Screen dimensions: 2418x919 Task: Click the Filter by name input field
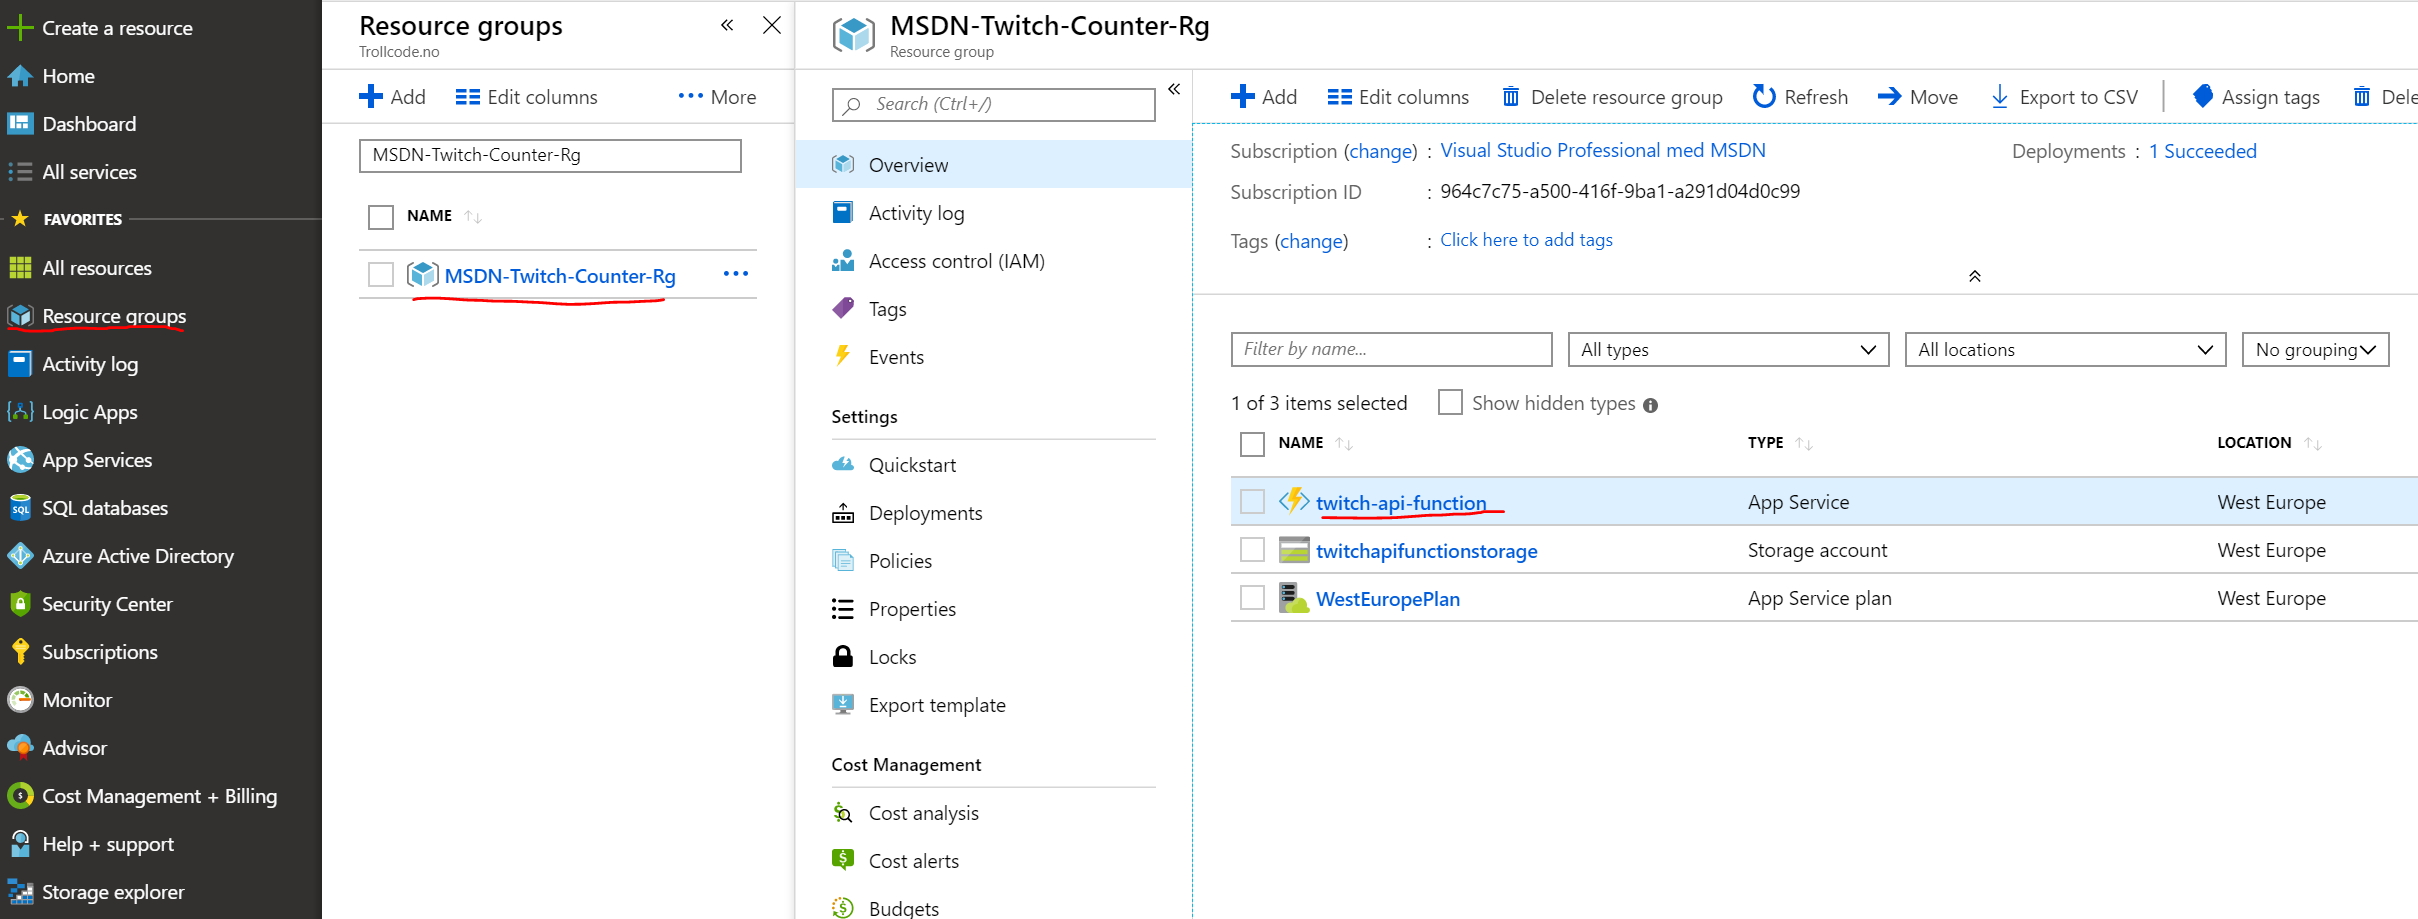[1392, 350]
